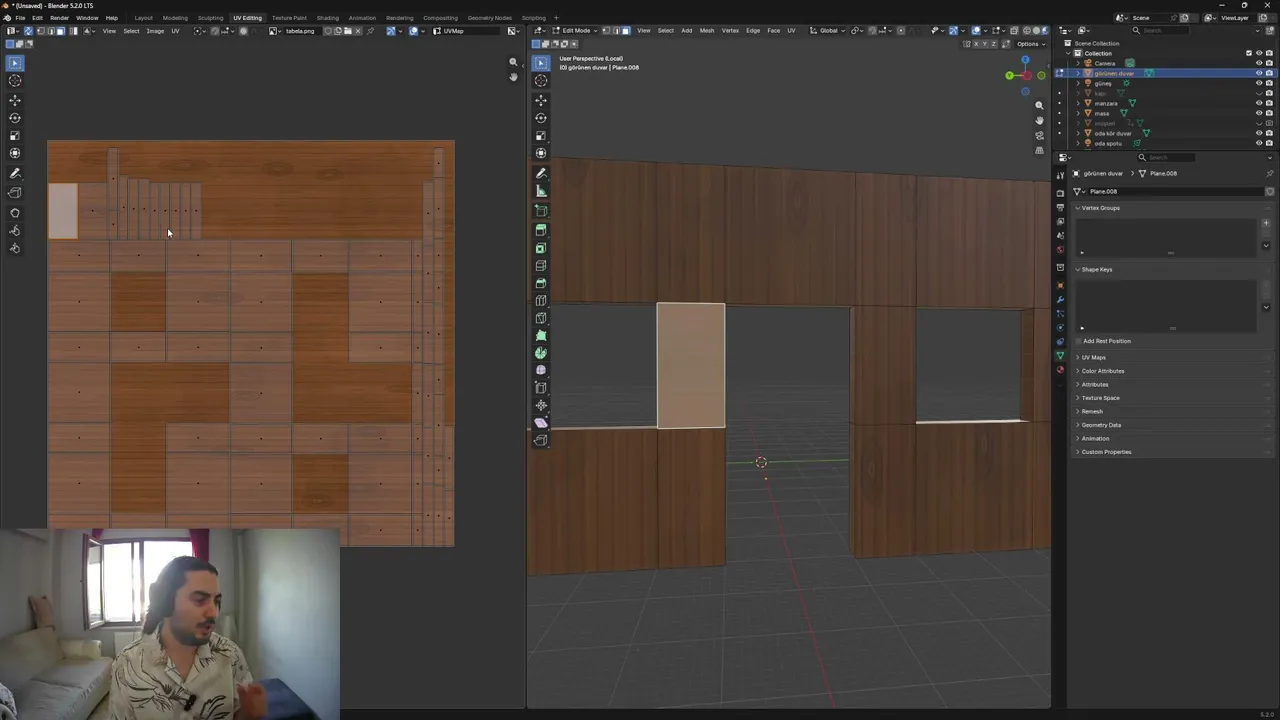Toggle visibility of oda spotu object
Screen dimensions: 1280x720
[1259, 143]
